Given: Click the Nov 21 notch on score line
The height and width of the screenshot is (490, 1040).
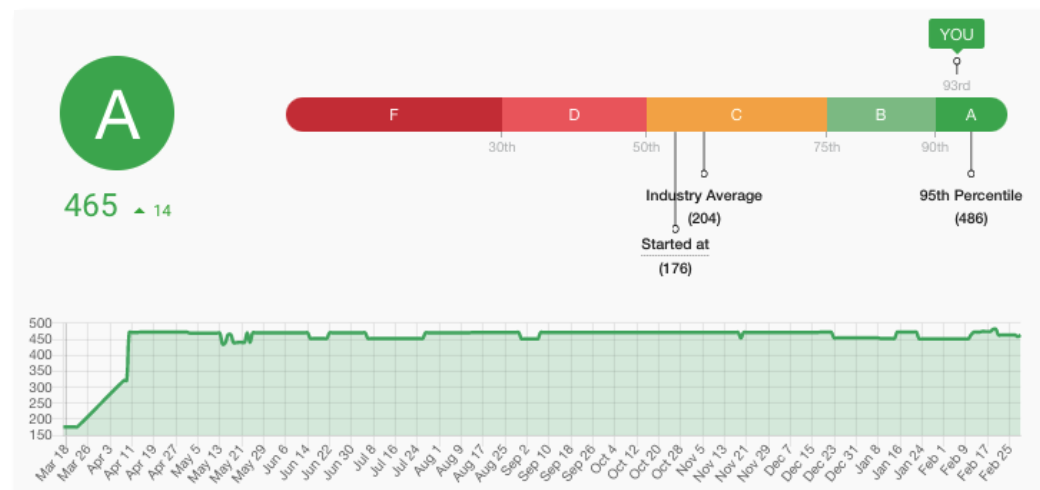Looking at the screenshot, I should (741, 336).
